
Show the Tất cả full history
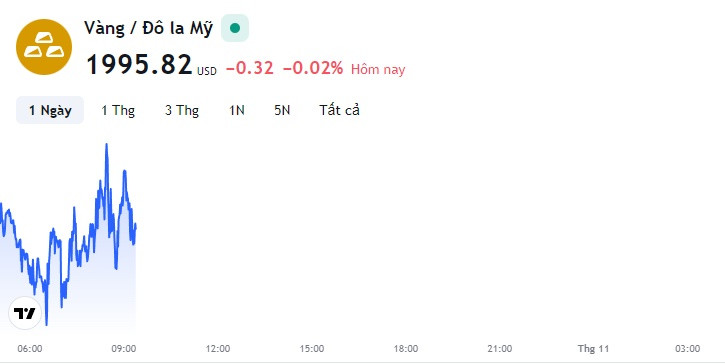tap(339, 110)
